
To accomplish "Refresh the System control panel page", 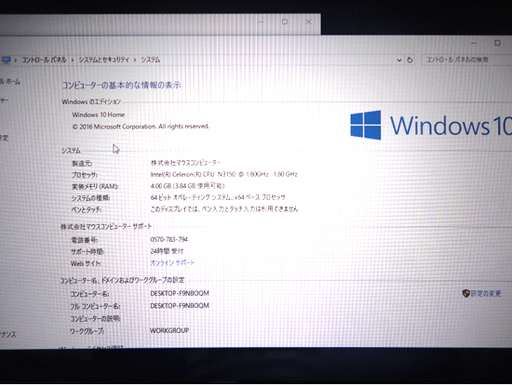I will click(410, 60).
